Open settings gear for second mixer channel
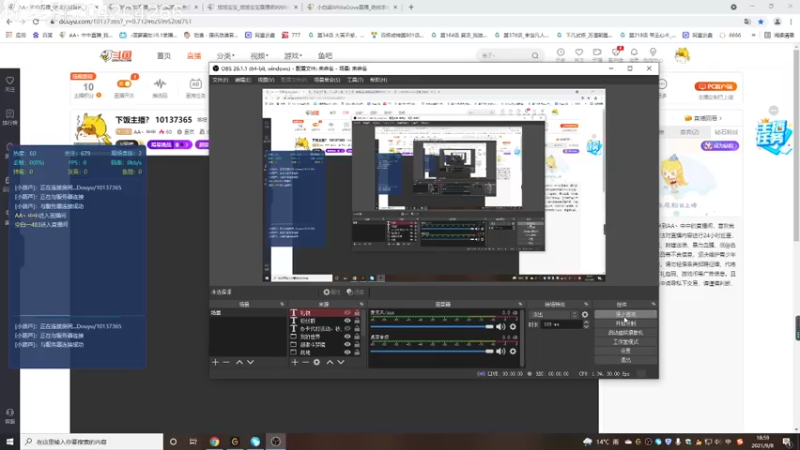This screenshot has height=450, width=800. pos(513,351)
